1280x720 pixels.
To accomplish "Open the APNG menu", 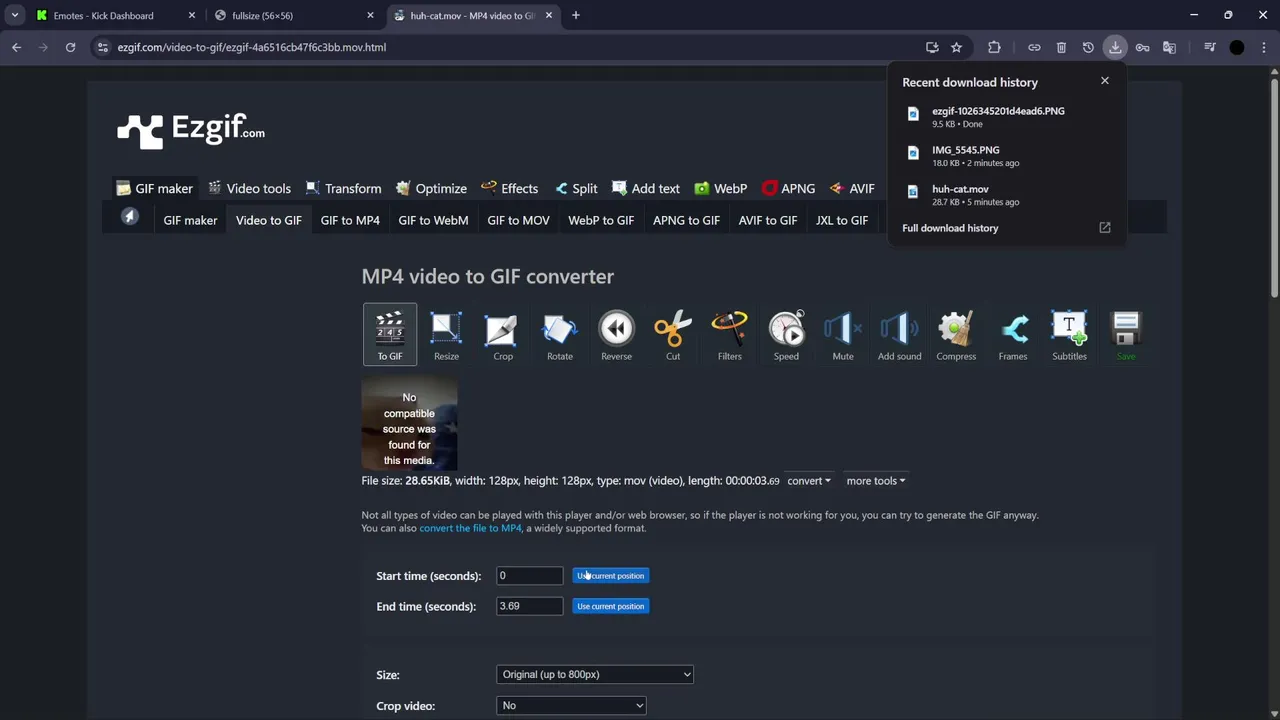I will (x=788, y=188).
